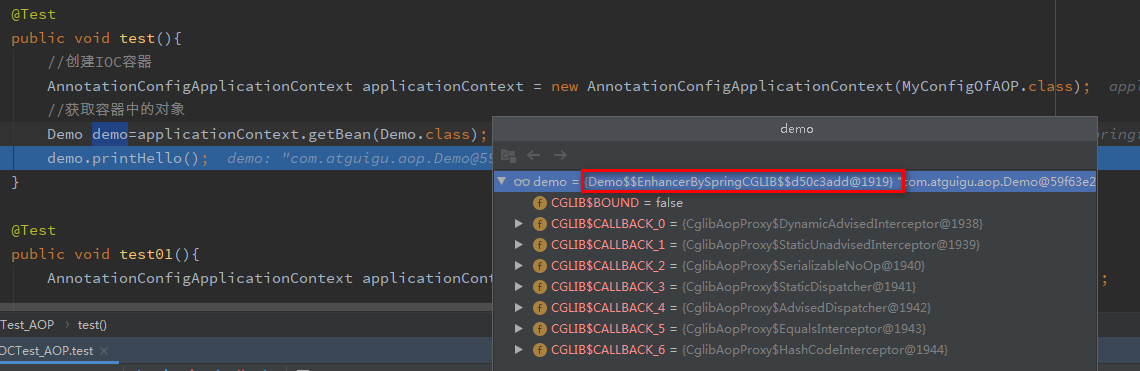Expand the CGLIB$CALLBACK_1 node
This screenshot has height=371, width=1140.
tap(518, 244)
